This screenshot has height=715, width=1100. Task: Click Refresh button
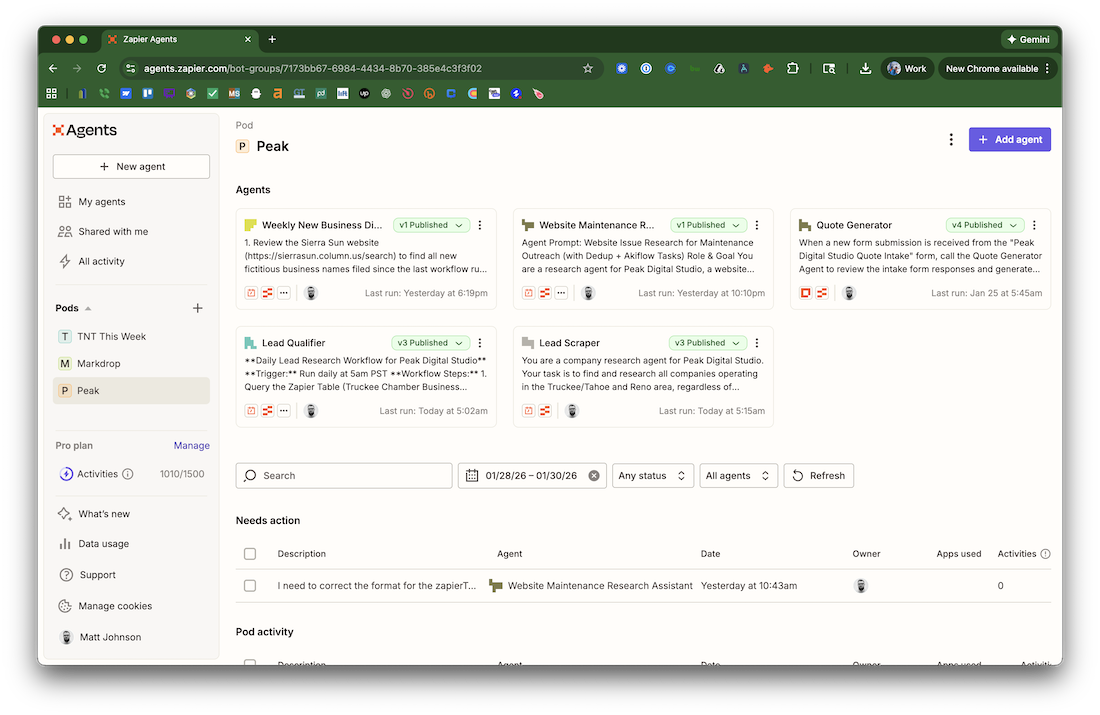pos(819,476)
